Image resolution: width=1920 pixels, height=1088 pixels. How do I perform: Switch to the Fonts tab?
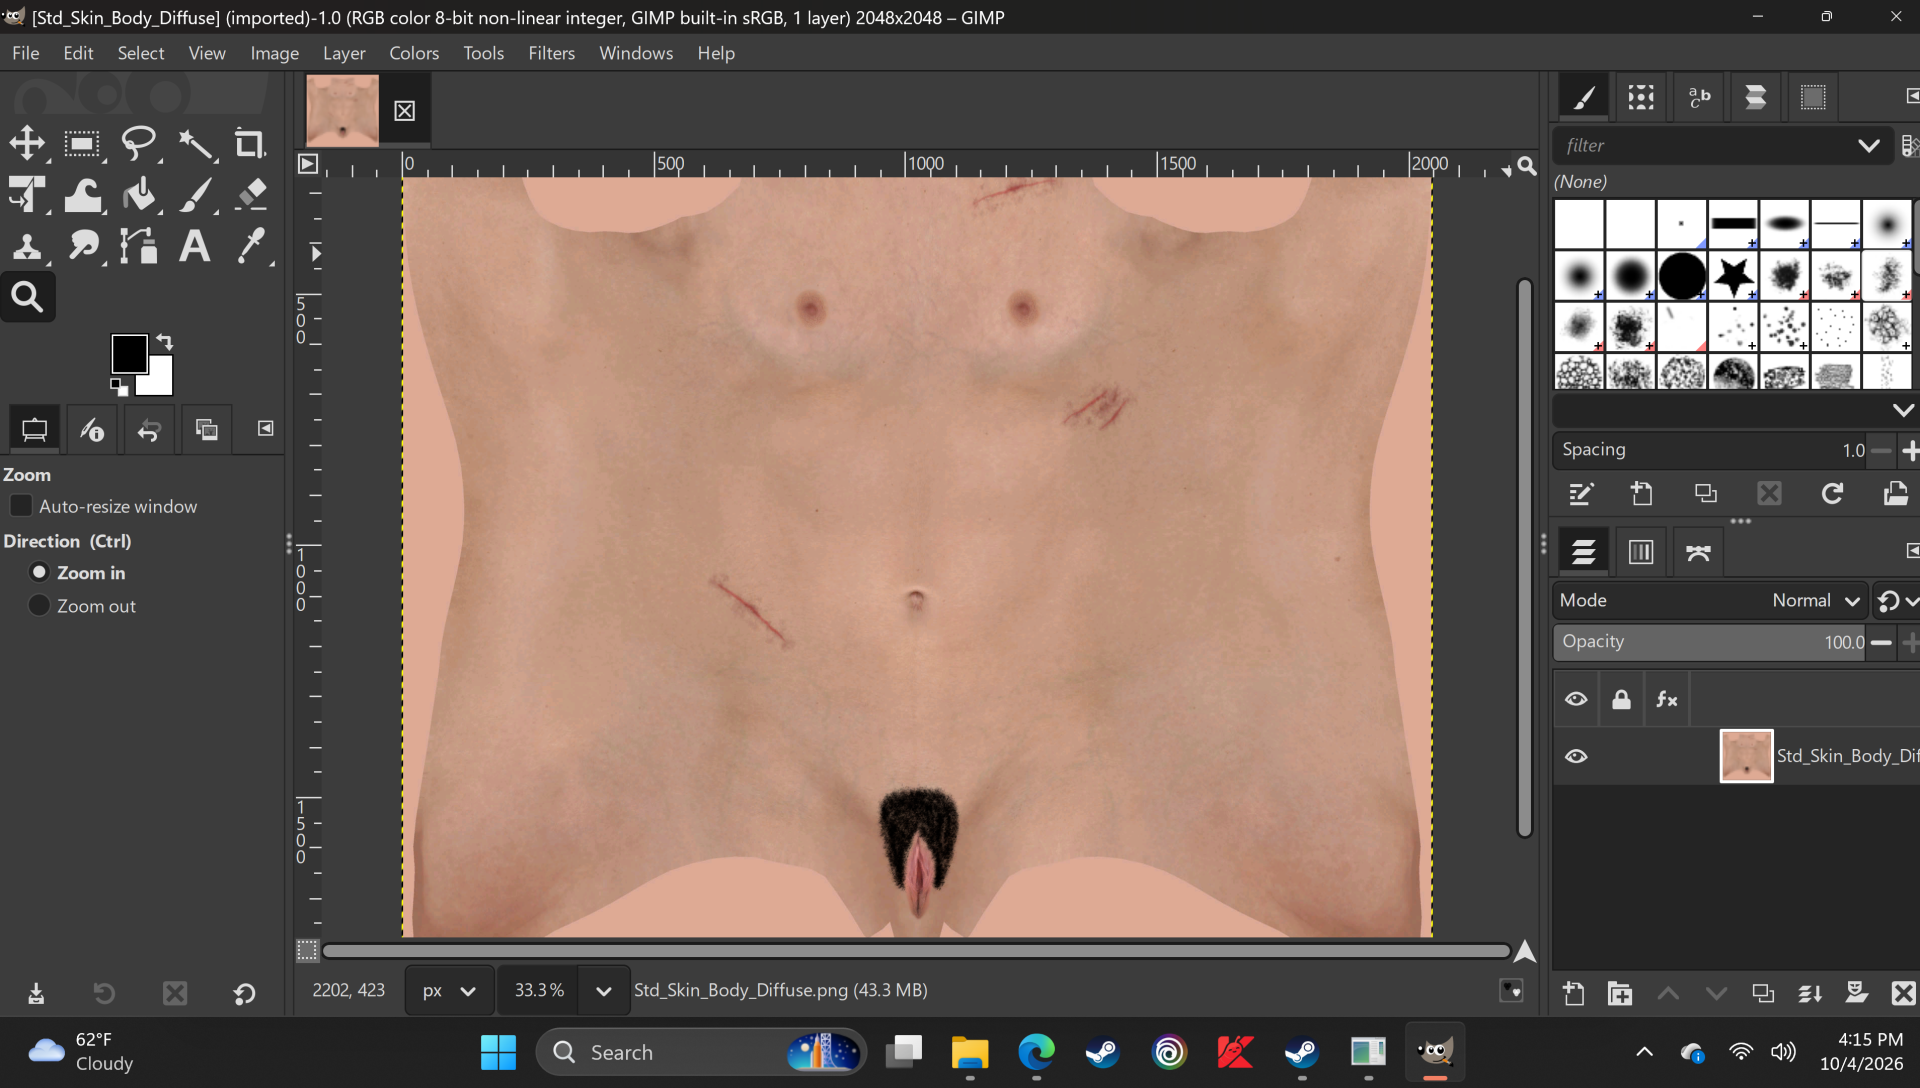[1699, 97]
